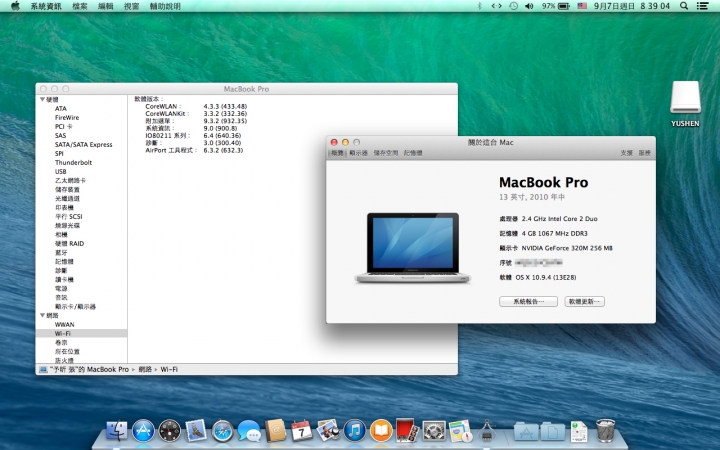
Task: Select SATA/SATA Express item
Action: click(x=84, y=144)
